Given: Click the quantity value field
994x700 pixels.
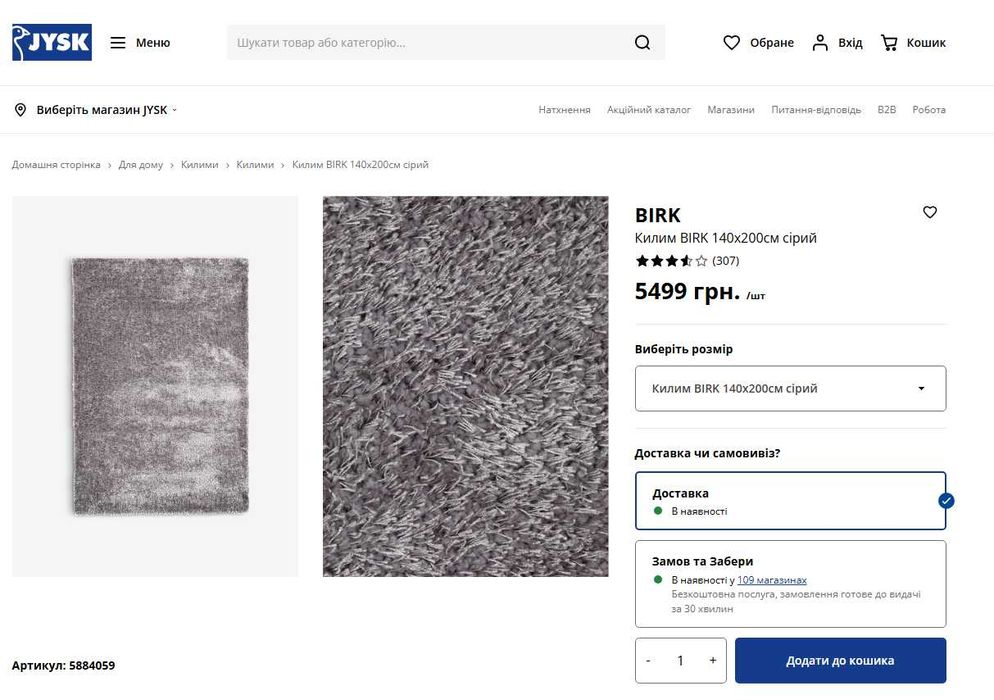Looking at the screenshot, I should [680, 661].
